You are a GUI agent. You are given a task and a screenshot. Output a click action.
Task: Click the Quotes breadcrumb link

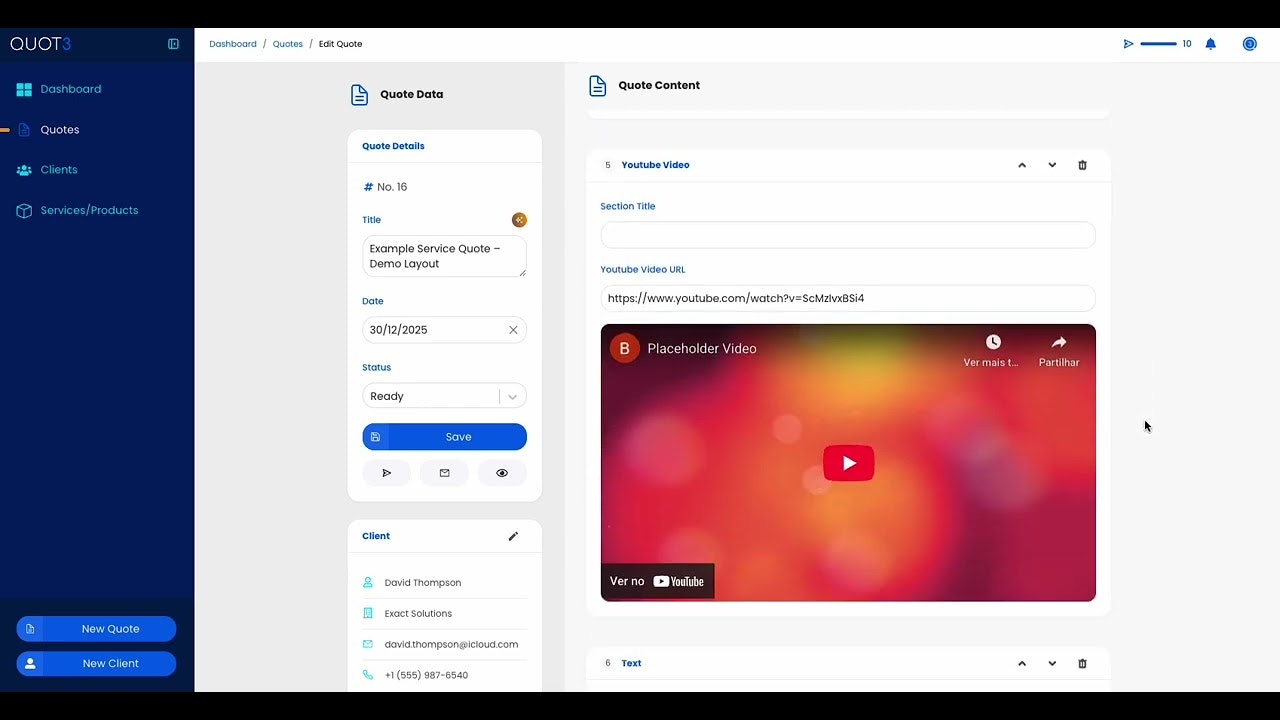288,44
